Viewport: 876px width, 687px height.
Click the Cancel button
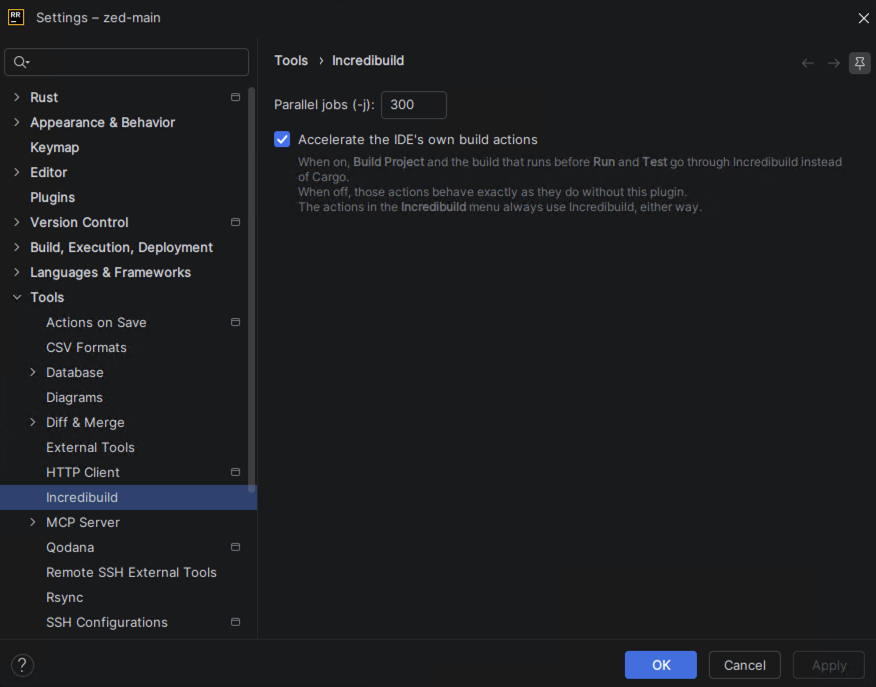tap(744, 665)
